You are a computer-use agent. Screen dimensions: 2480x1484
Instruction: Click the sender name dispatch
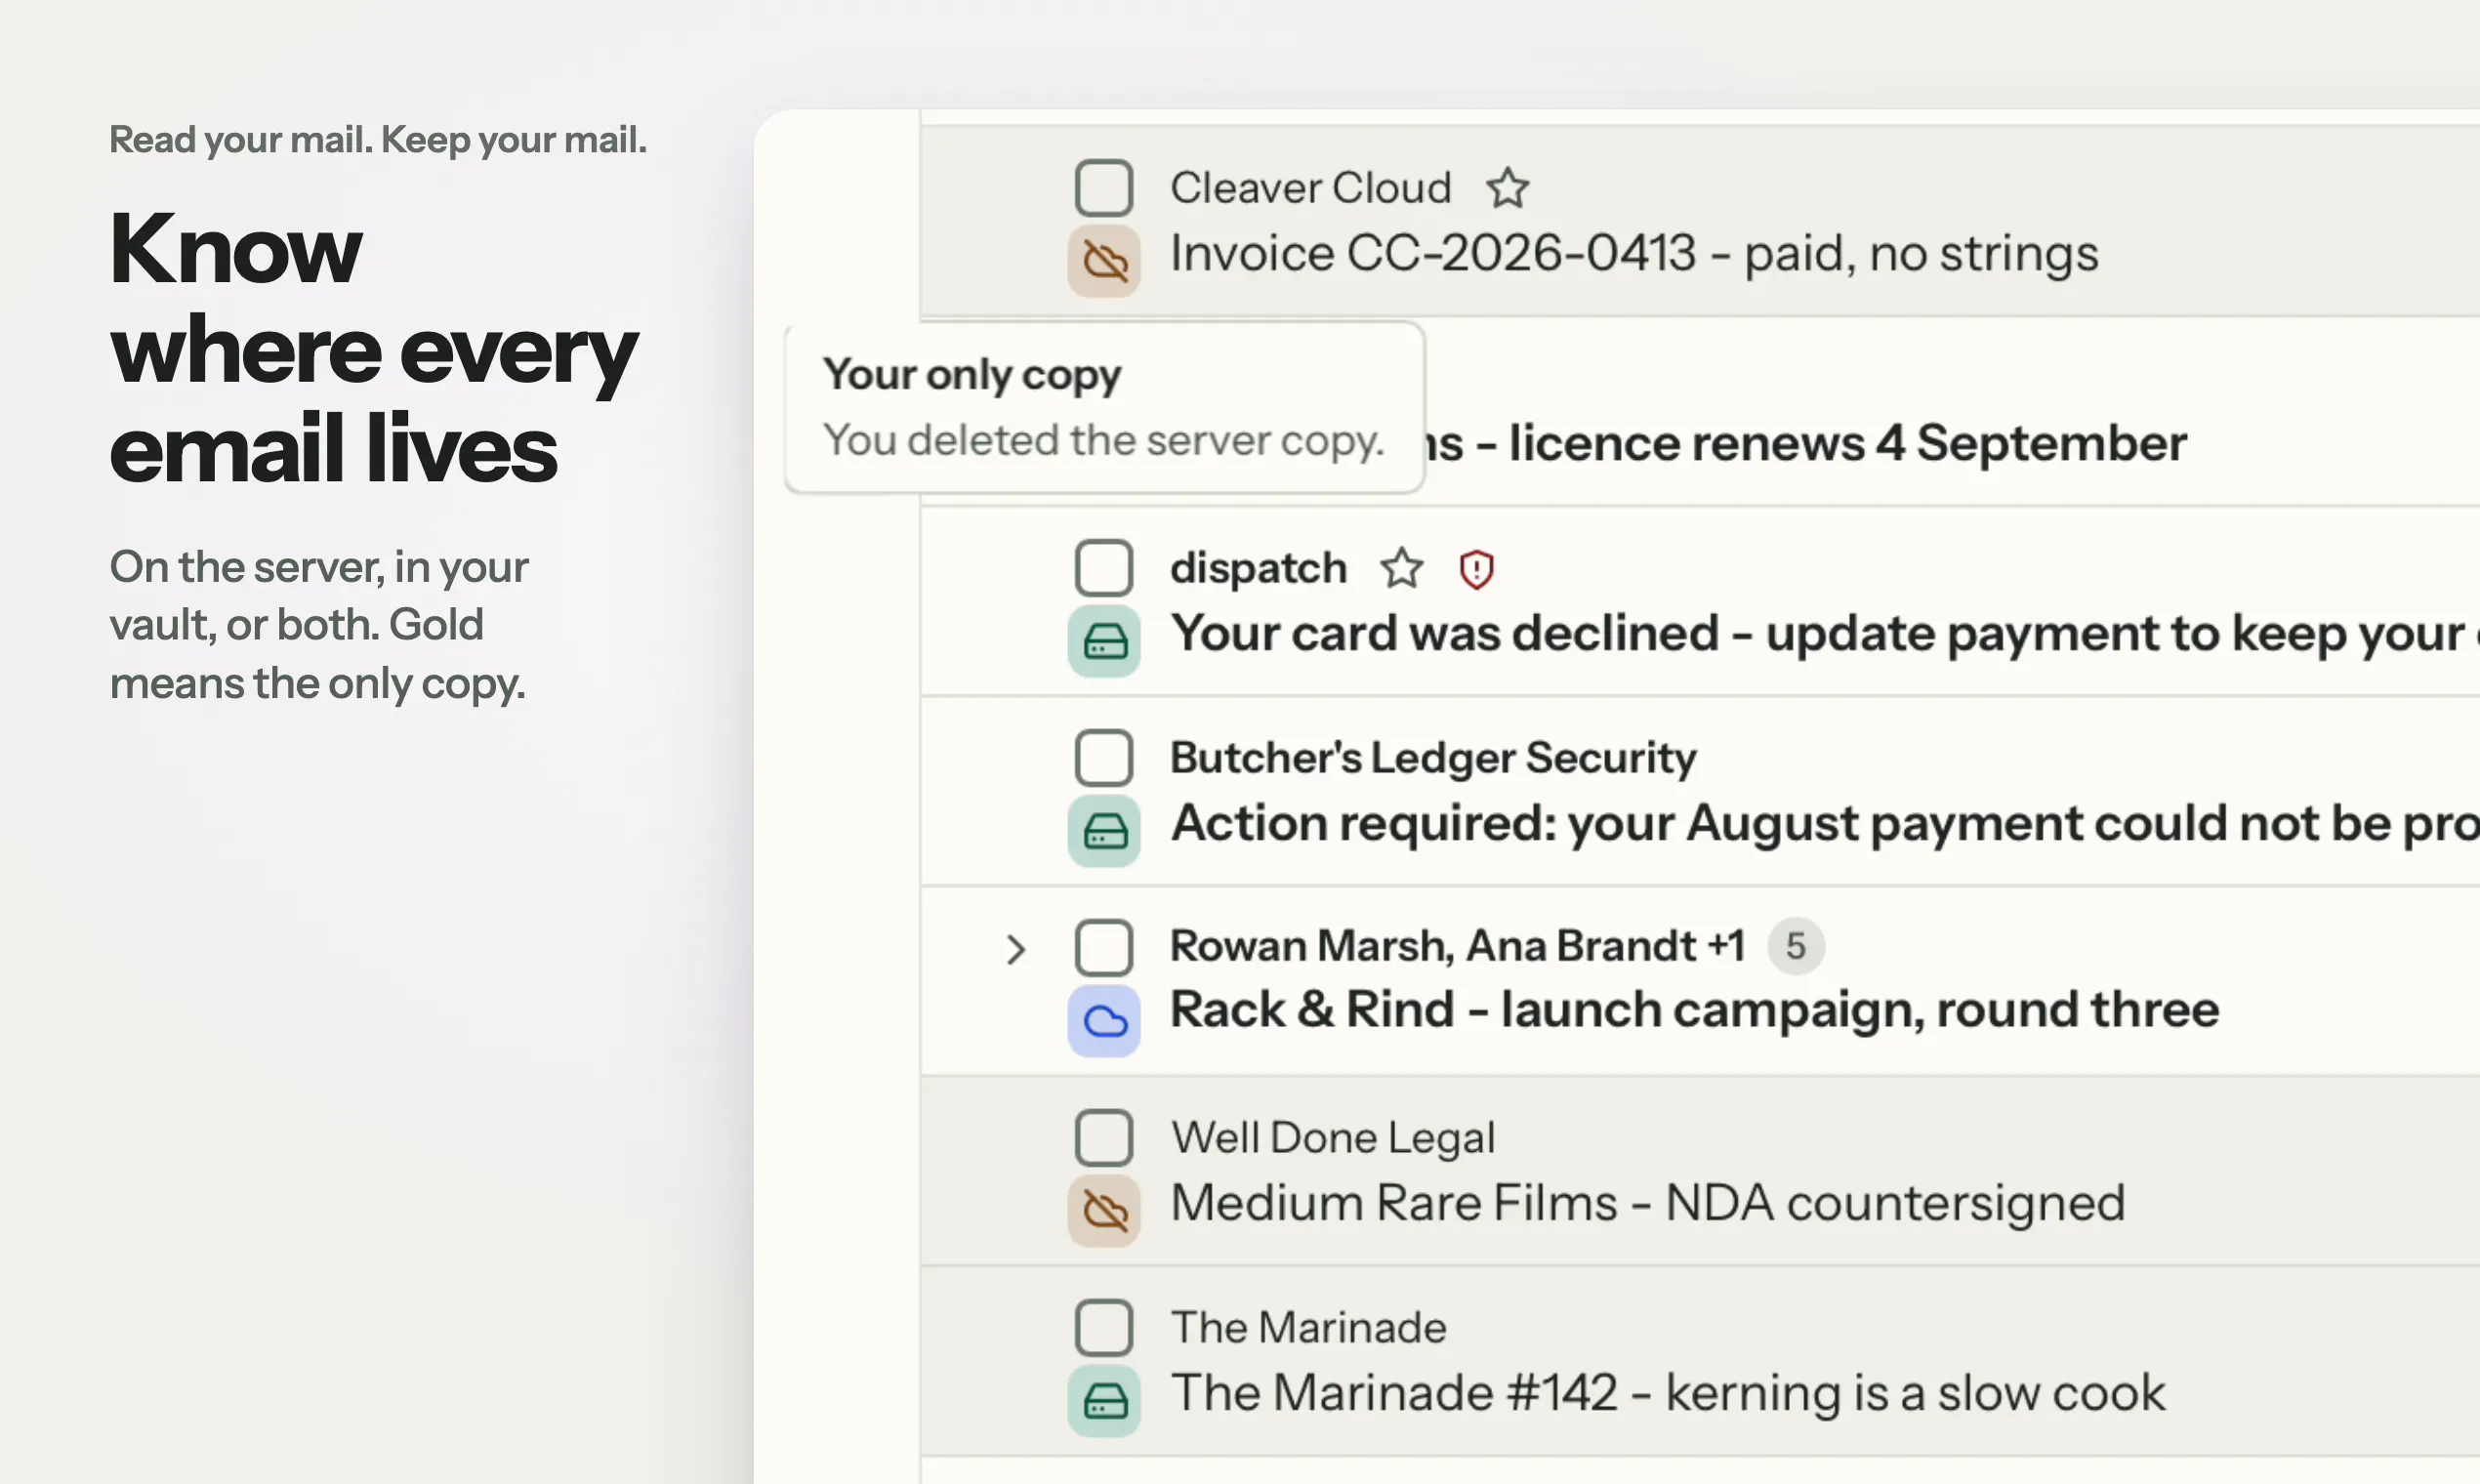pyautogui.click(x=1258, y=568)
